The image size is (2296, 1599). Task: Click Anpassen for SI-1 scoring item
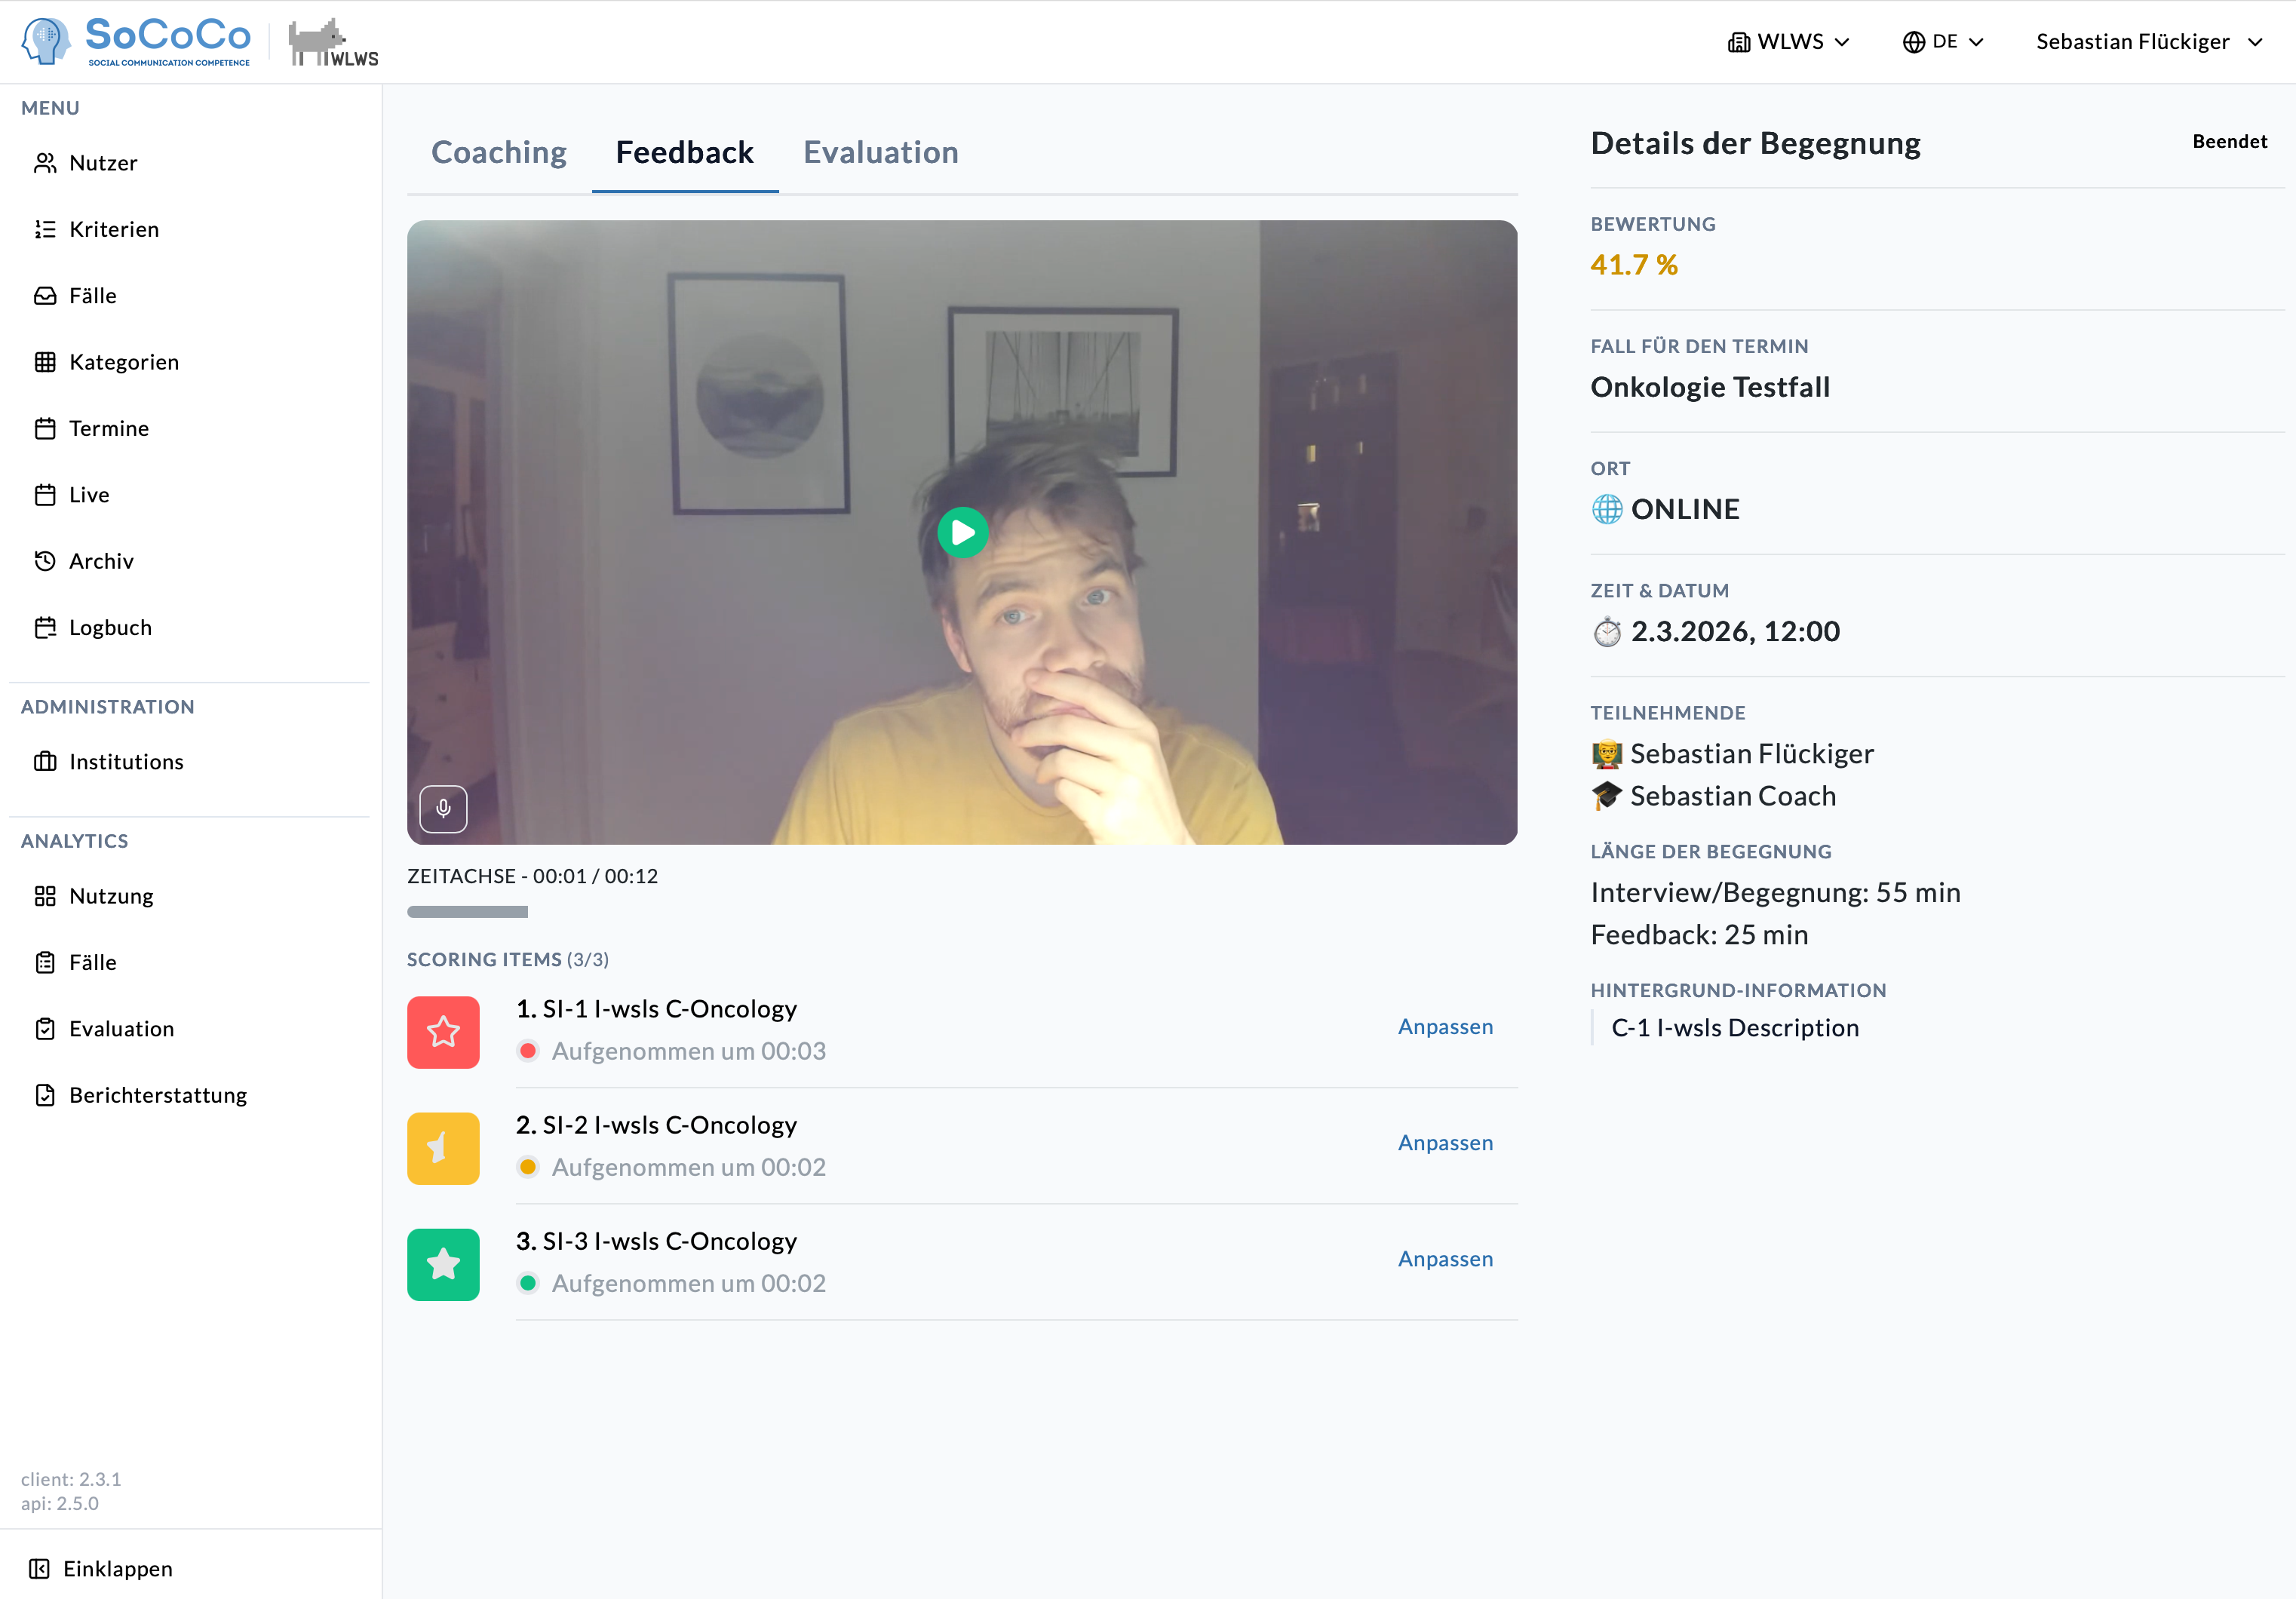pos(1444,1026)
